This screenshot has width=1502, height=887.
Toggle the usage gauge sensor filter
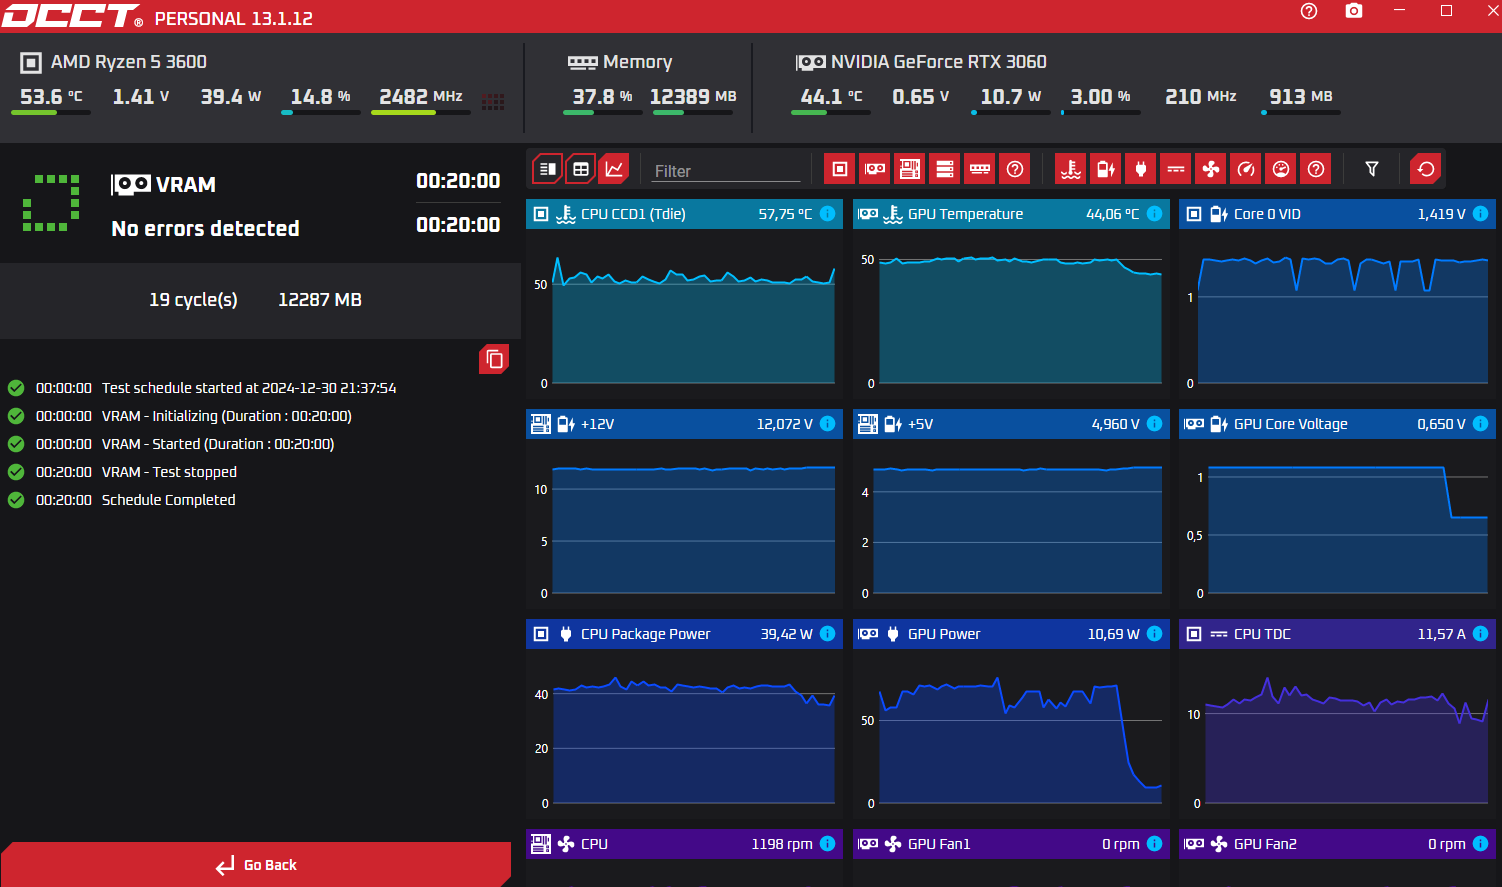point(1281,169)
